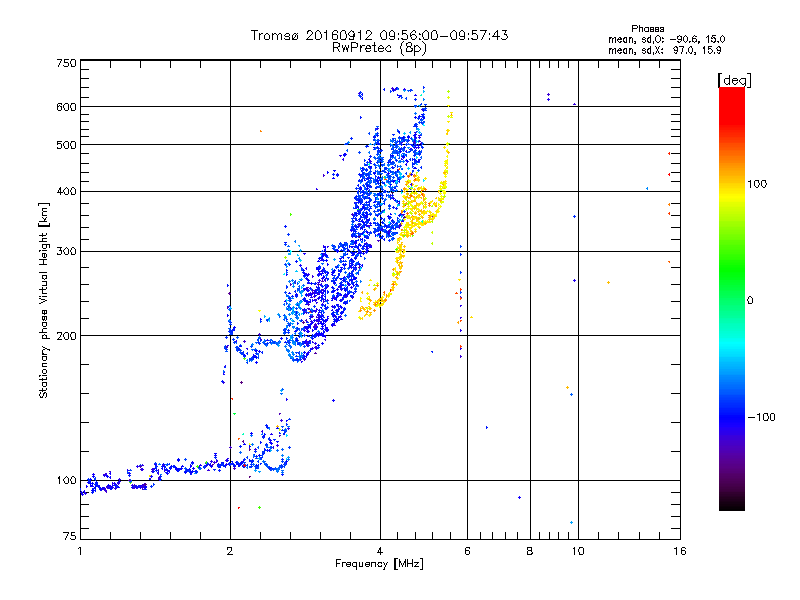Click colorbar tick label '-100'
This screenshot has height=600, width=800.
tap(761, 417)
